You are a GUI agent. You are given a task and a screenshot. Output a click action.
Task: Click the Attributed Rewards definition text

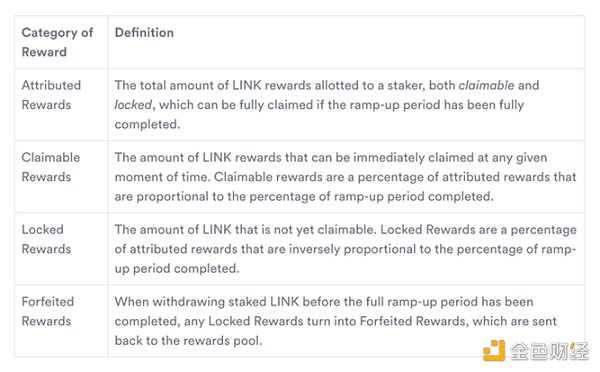coord(327,104)
